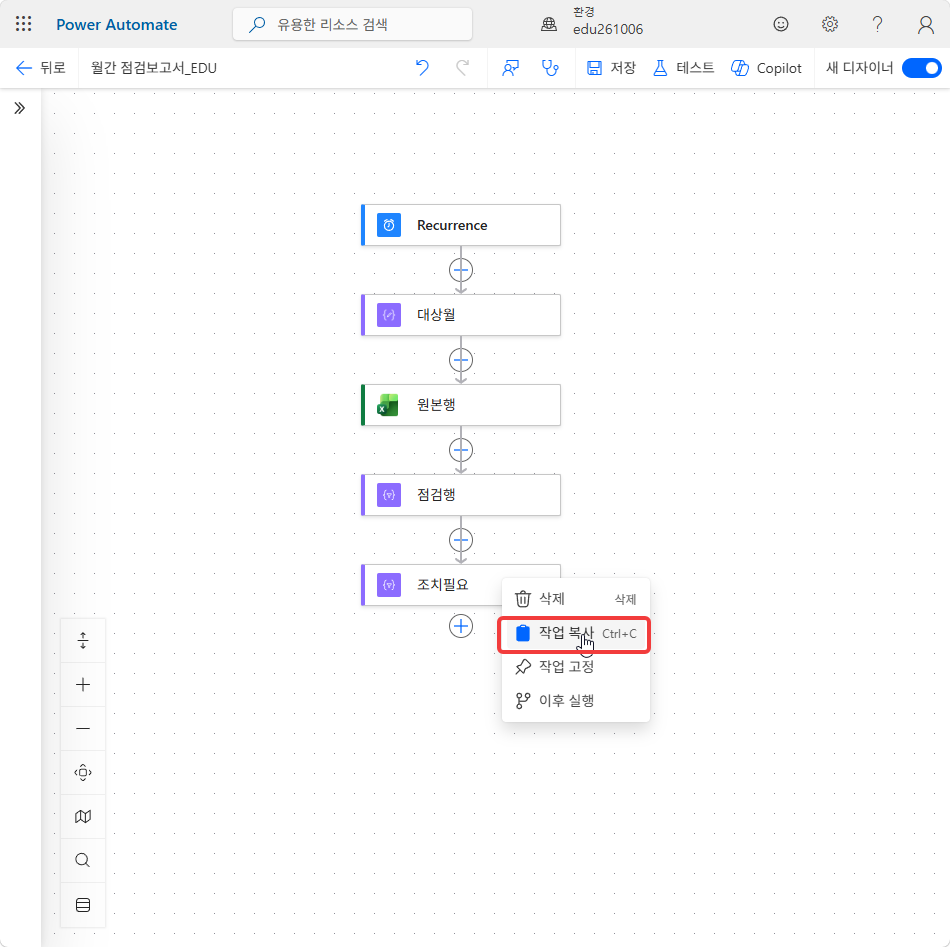Viewport: 950px width, 947px height.
Task: Click the redo arrow
Action: [462, 68]
